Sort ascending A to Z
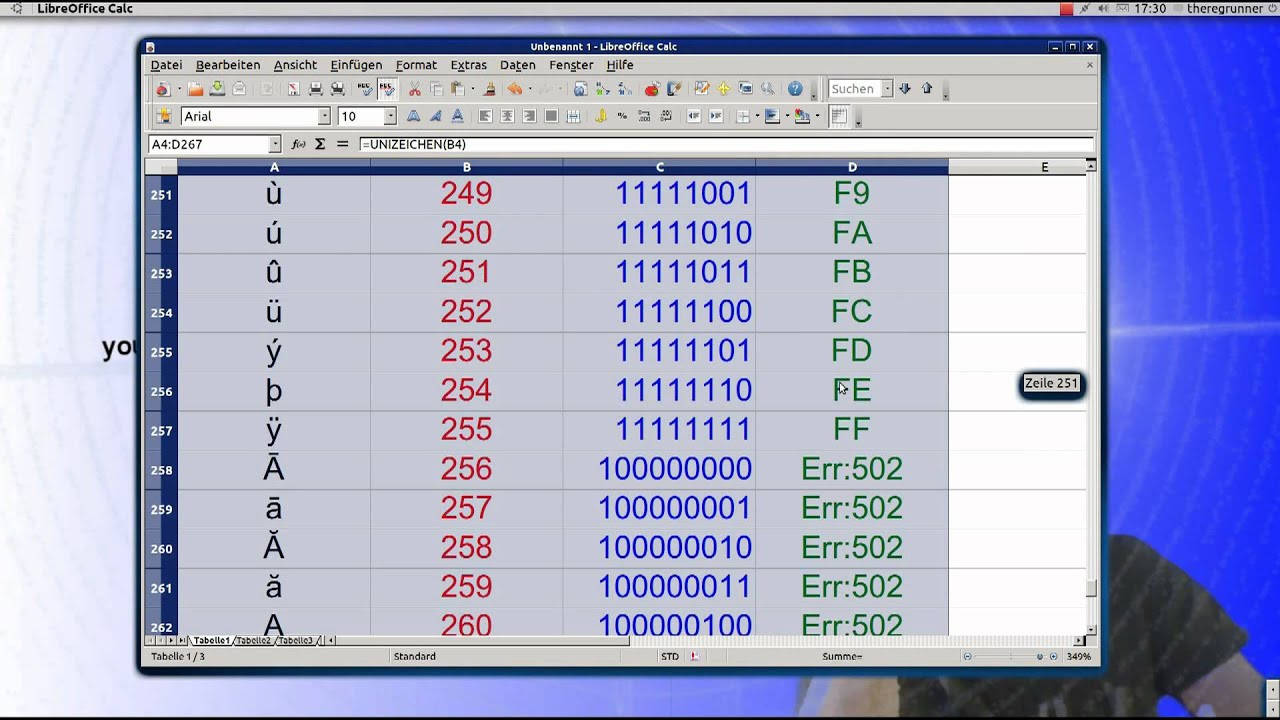1280x720 pixels. tap(603, 89)
